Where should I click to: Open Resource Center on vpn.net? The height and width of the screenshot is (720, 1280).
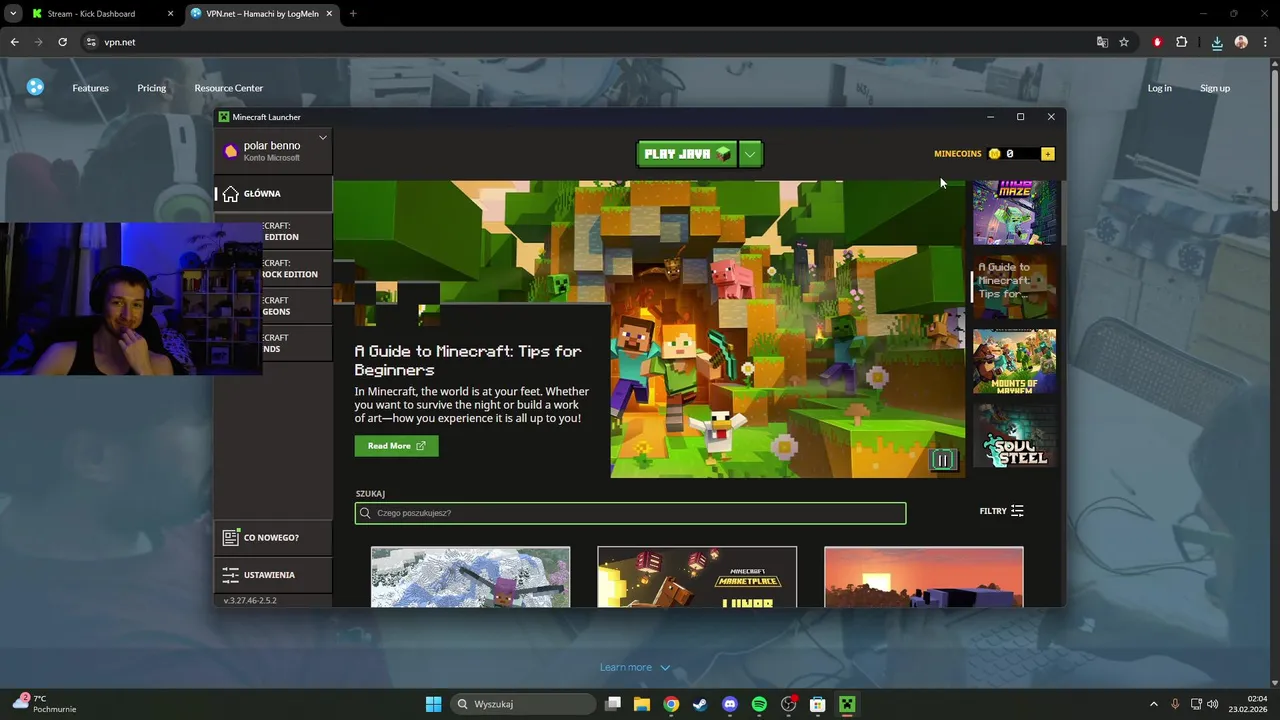[x=229, y=88]
